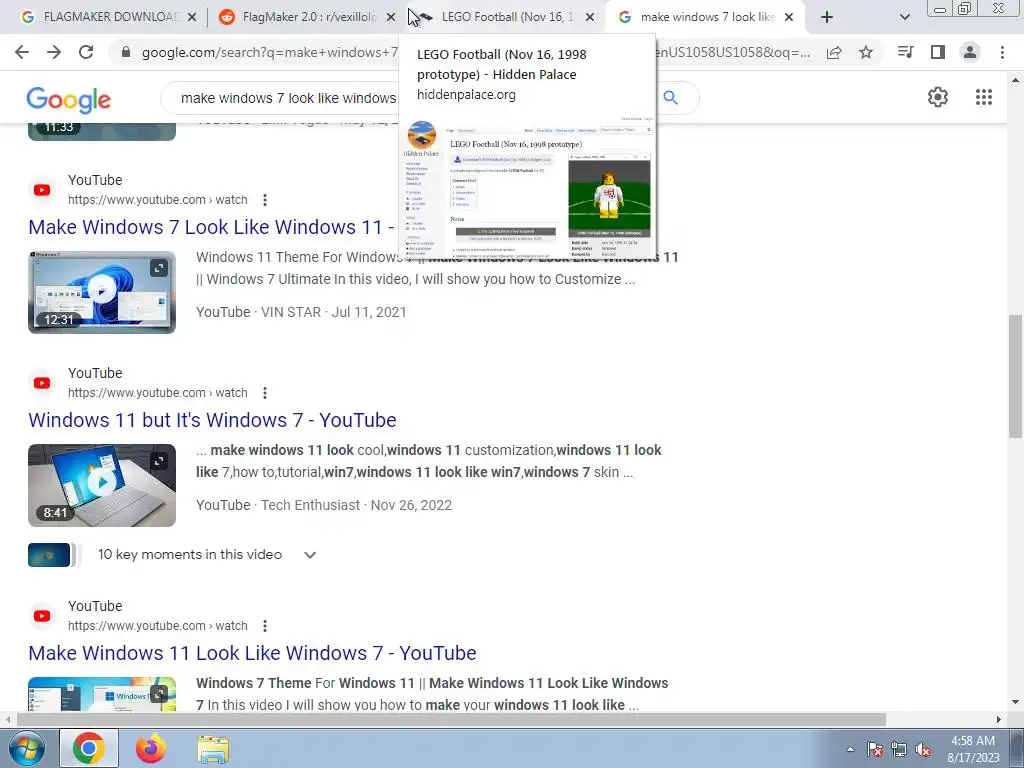
Task: Open 'Make Windows 11 Look Like Windows 7' link
Action: [x=252, y=653]
